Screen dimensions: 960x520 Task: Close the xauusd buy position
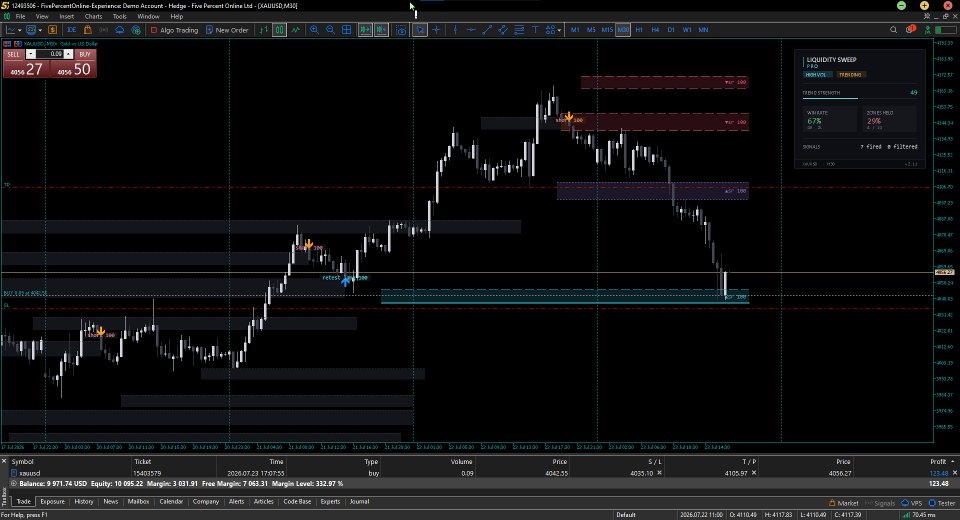click(954, 473)
